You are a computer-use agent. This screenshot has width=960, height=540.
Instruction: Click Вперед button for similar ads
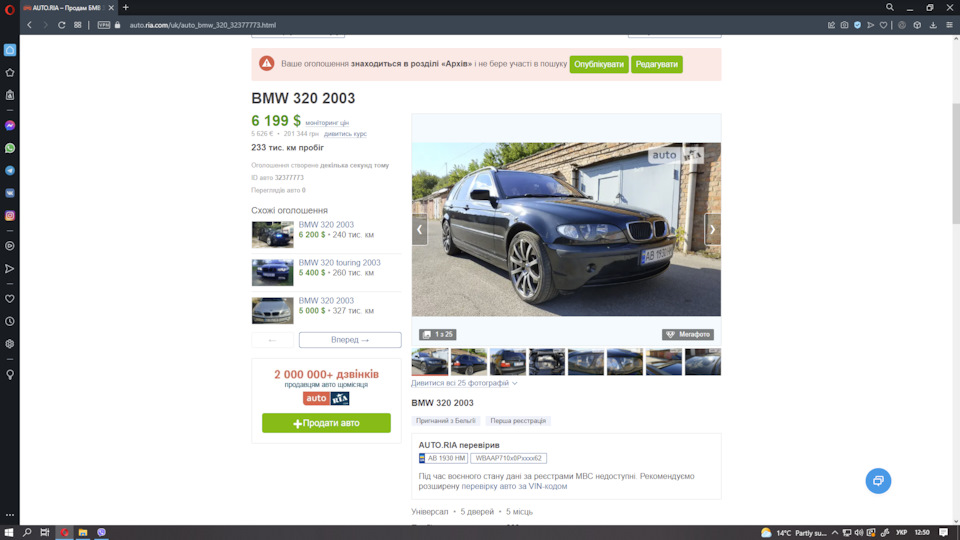[350, 340]
